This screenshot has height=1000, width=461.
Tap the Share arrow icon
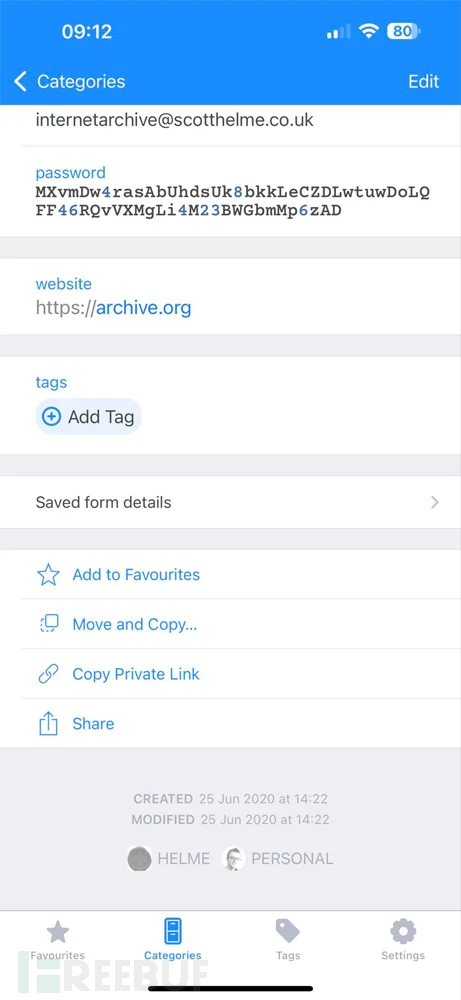[48, 723]
